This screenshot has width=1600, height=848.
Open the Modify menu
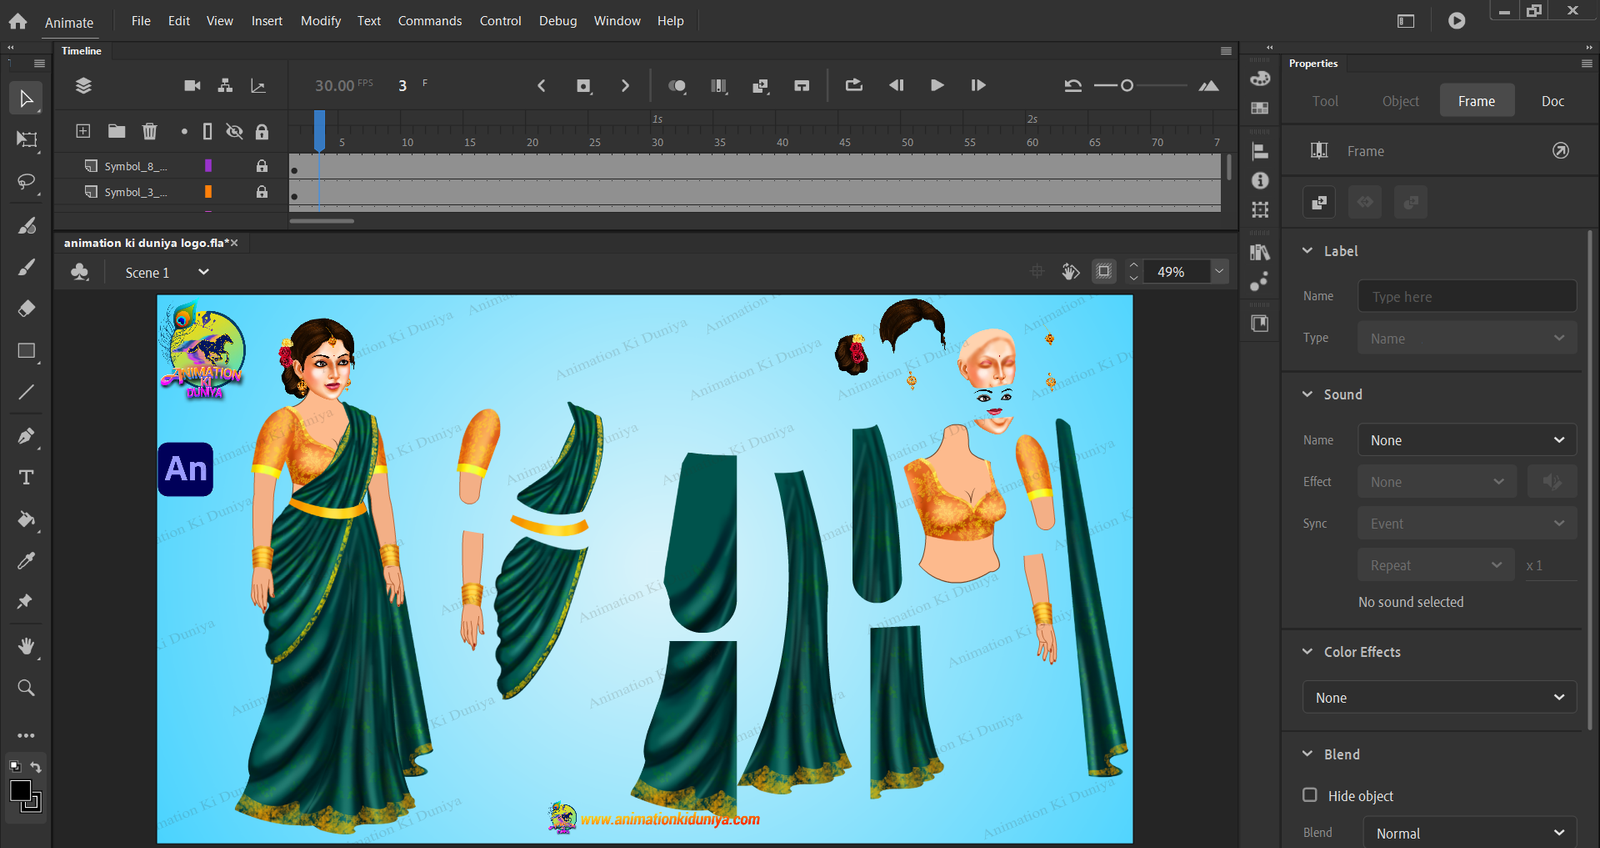(320, 21)
